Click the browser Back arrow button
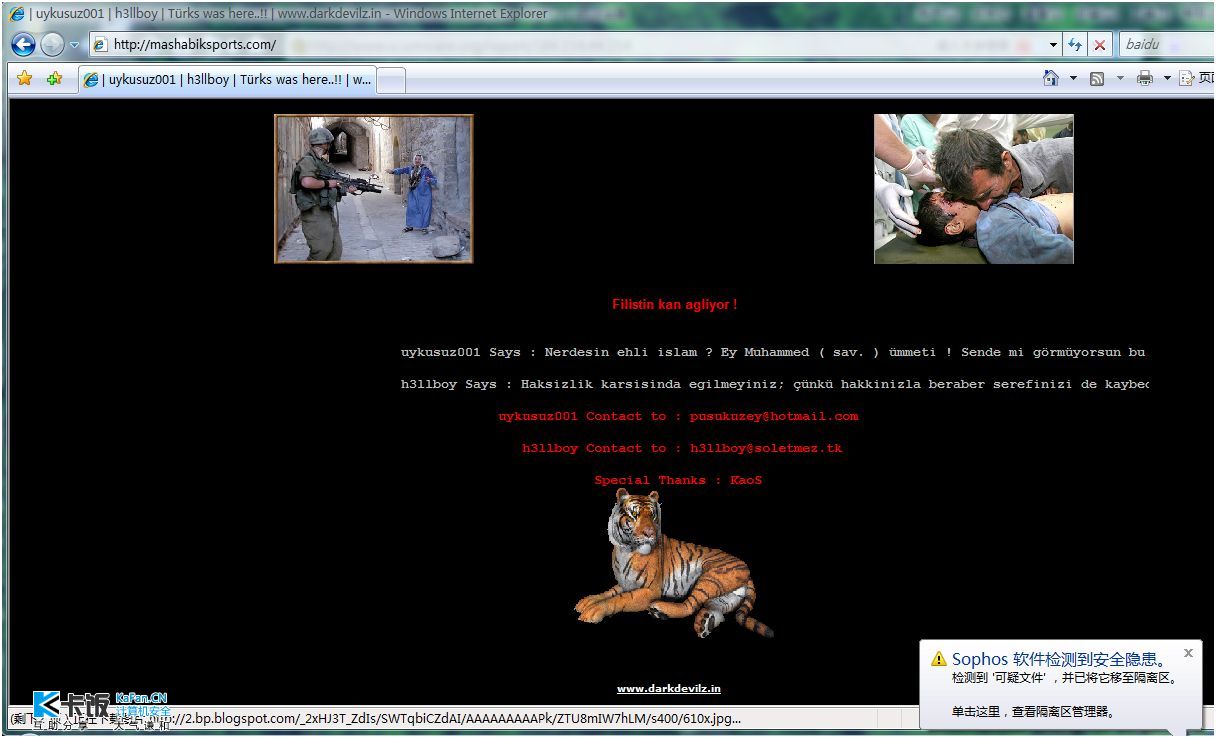Viewport: 1216px width, 738px height. (x=23, y=45)
